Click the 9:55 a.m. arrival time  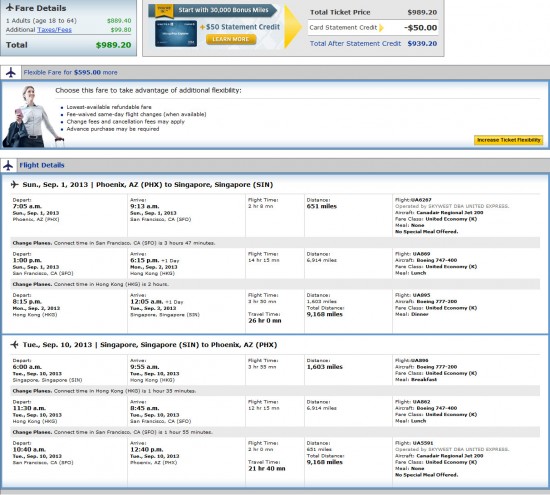pos(145,367)
